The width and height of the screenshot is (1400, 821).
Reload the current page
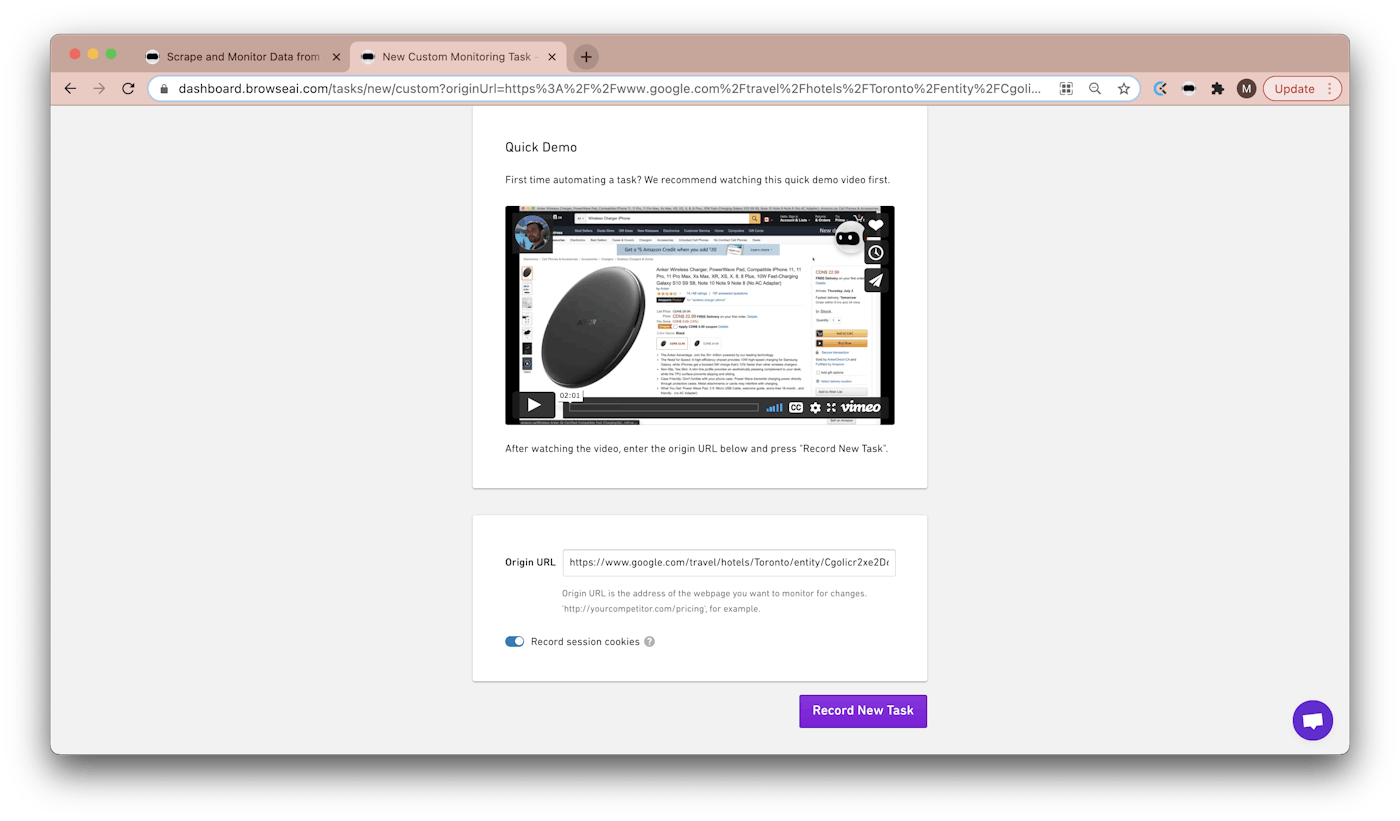(x=128, y=89)
